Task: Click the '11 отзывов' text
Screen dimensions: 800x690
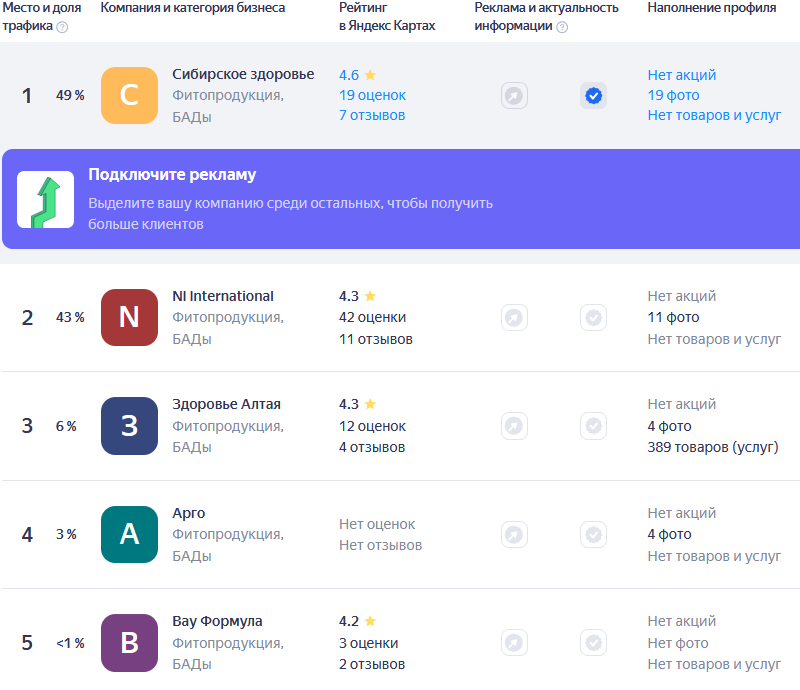Action: (x=376, y=339)
